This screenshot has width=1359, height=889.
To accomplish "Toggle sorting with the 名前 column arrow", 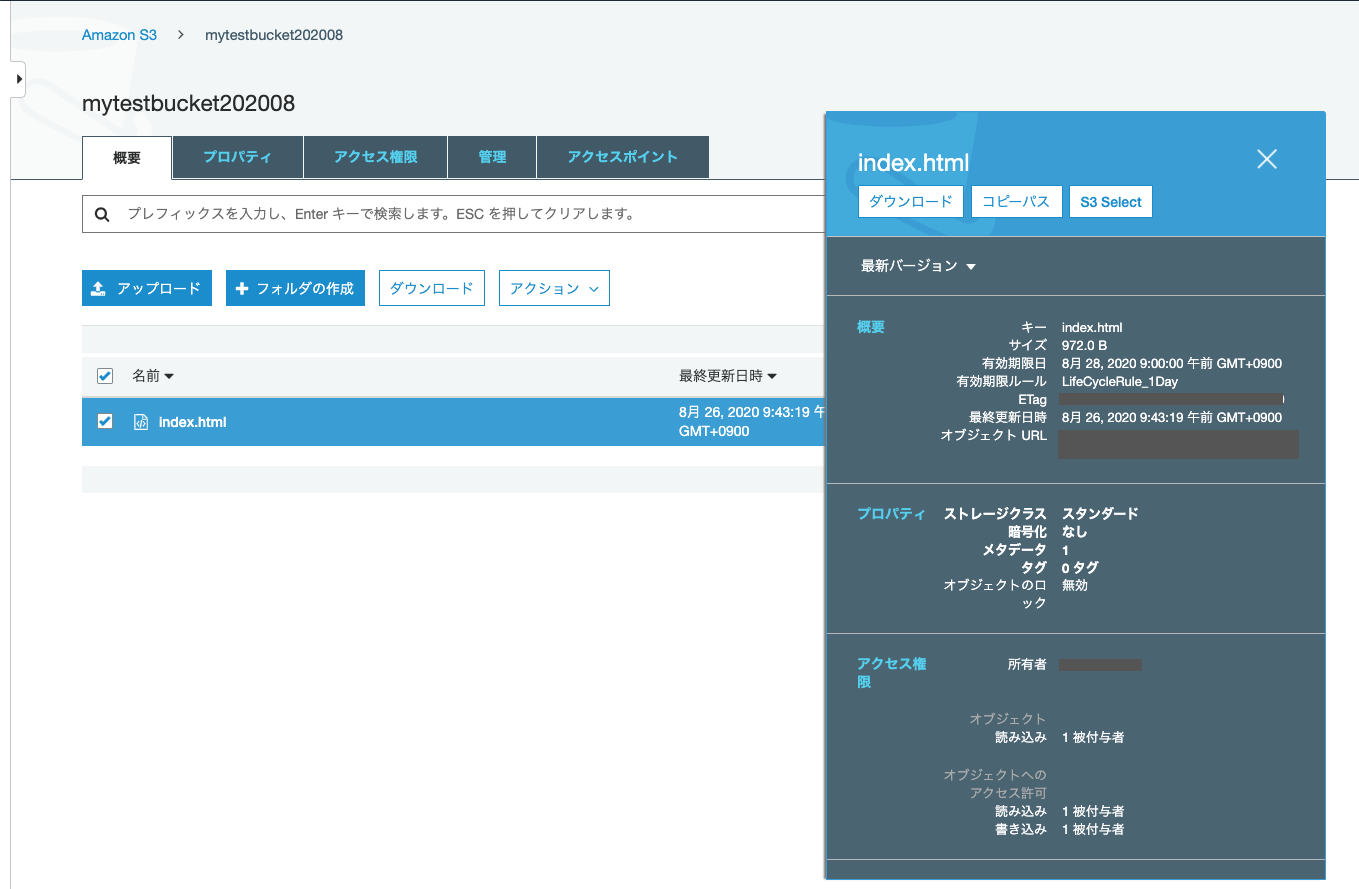I will click(x=169, y=376).
